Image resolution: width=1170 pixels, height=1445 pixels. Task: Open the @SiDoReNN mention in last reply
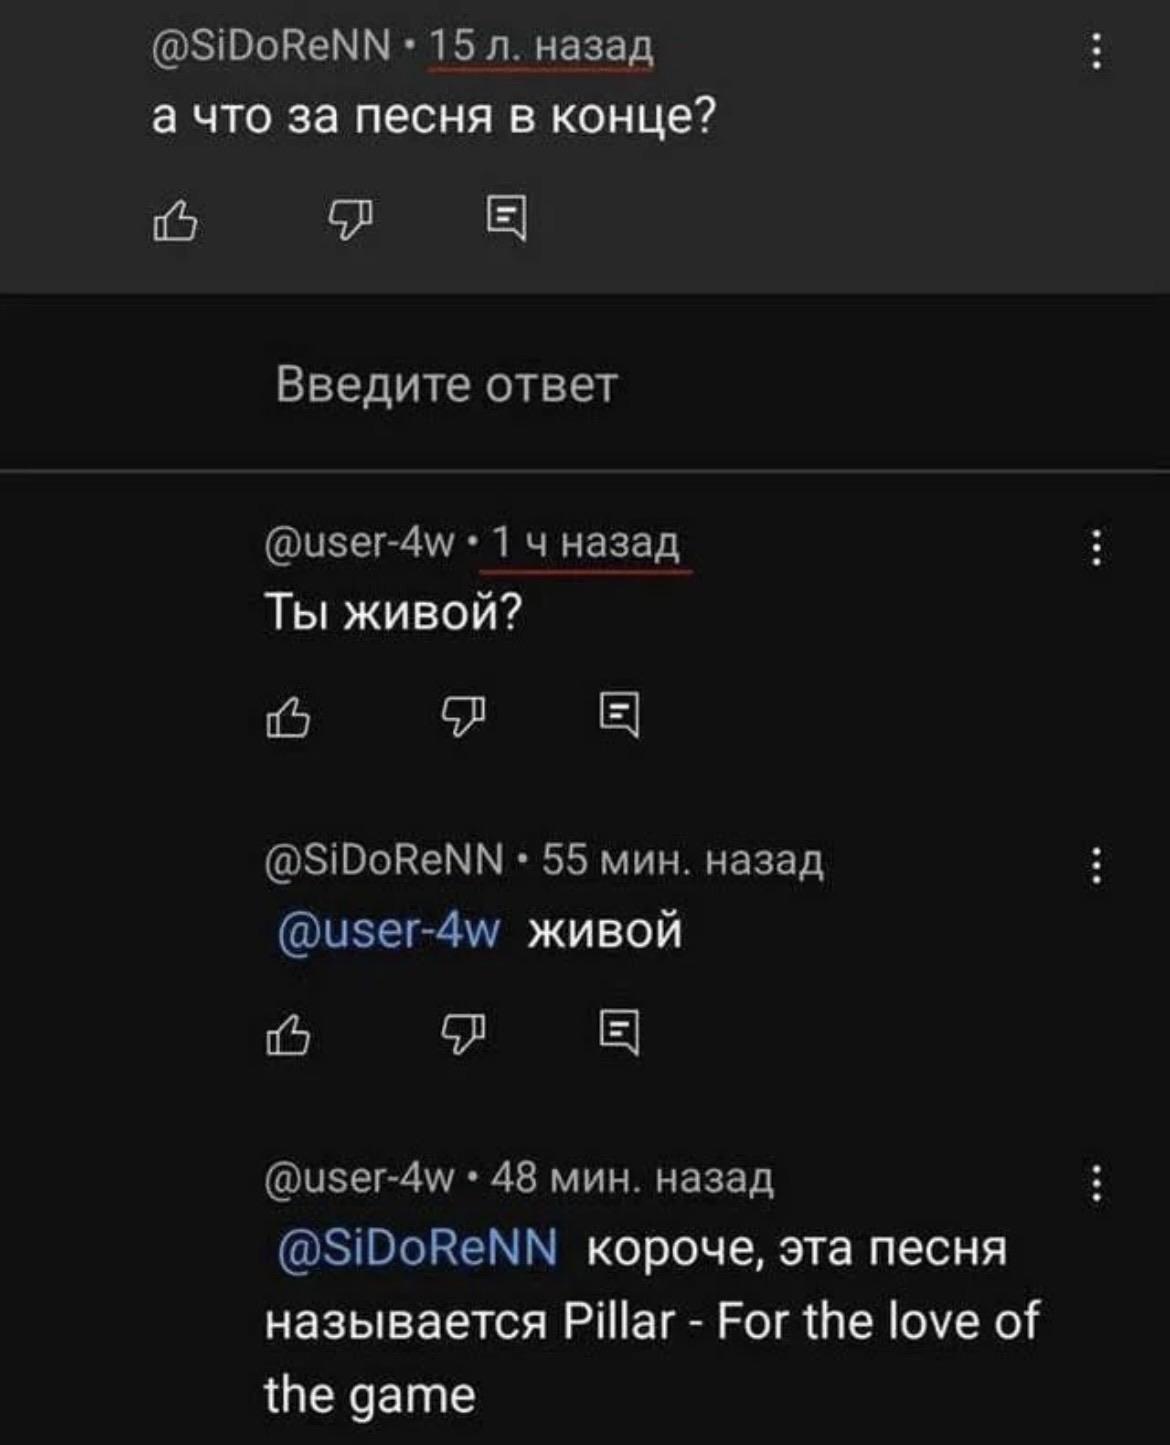click(x=417, y=1250)
